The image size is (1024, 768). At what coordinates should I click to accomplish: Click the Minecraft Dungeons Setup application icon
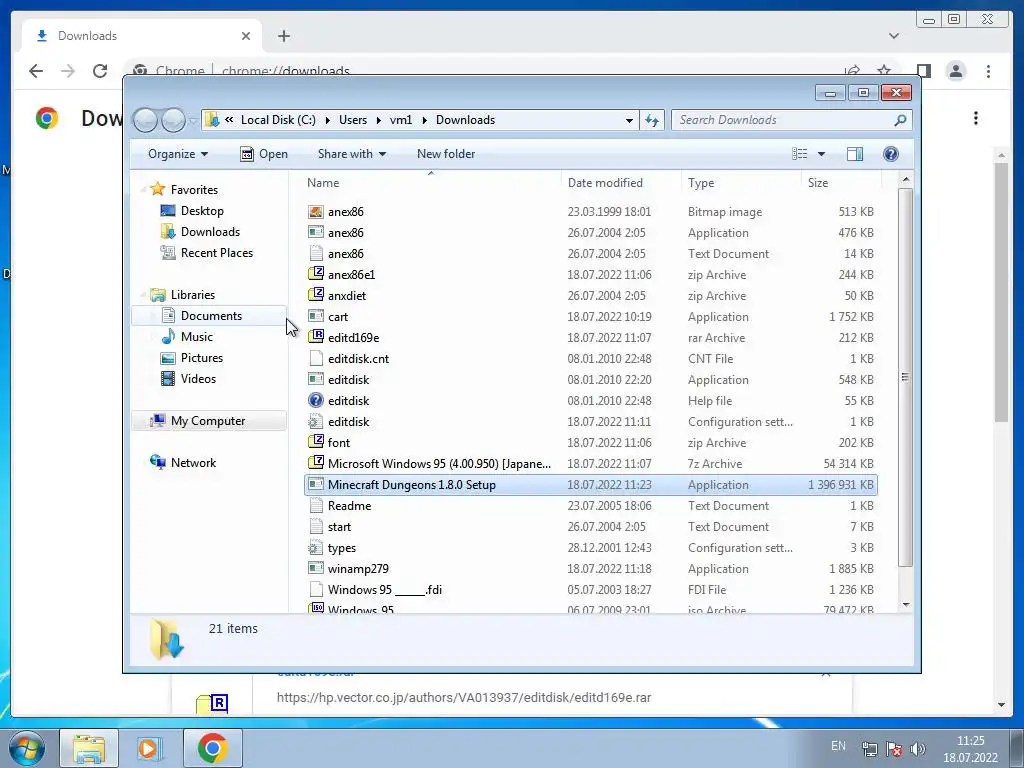click(x=316, y=484)
